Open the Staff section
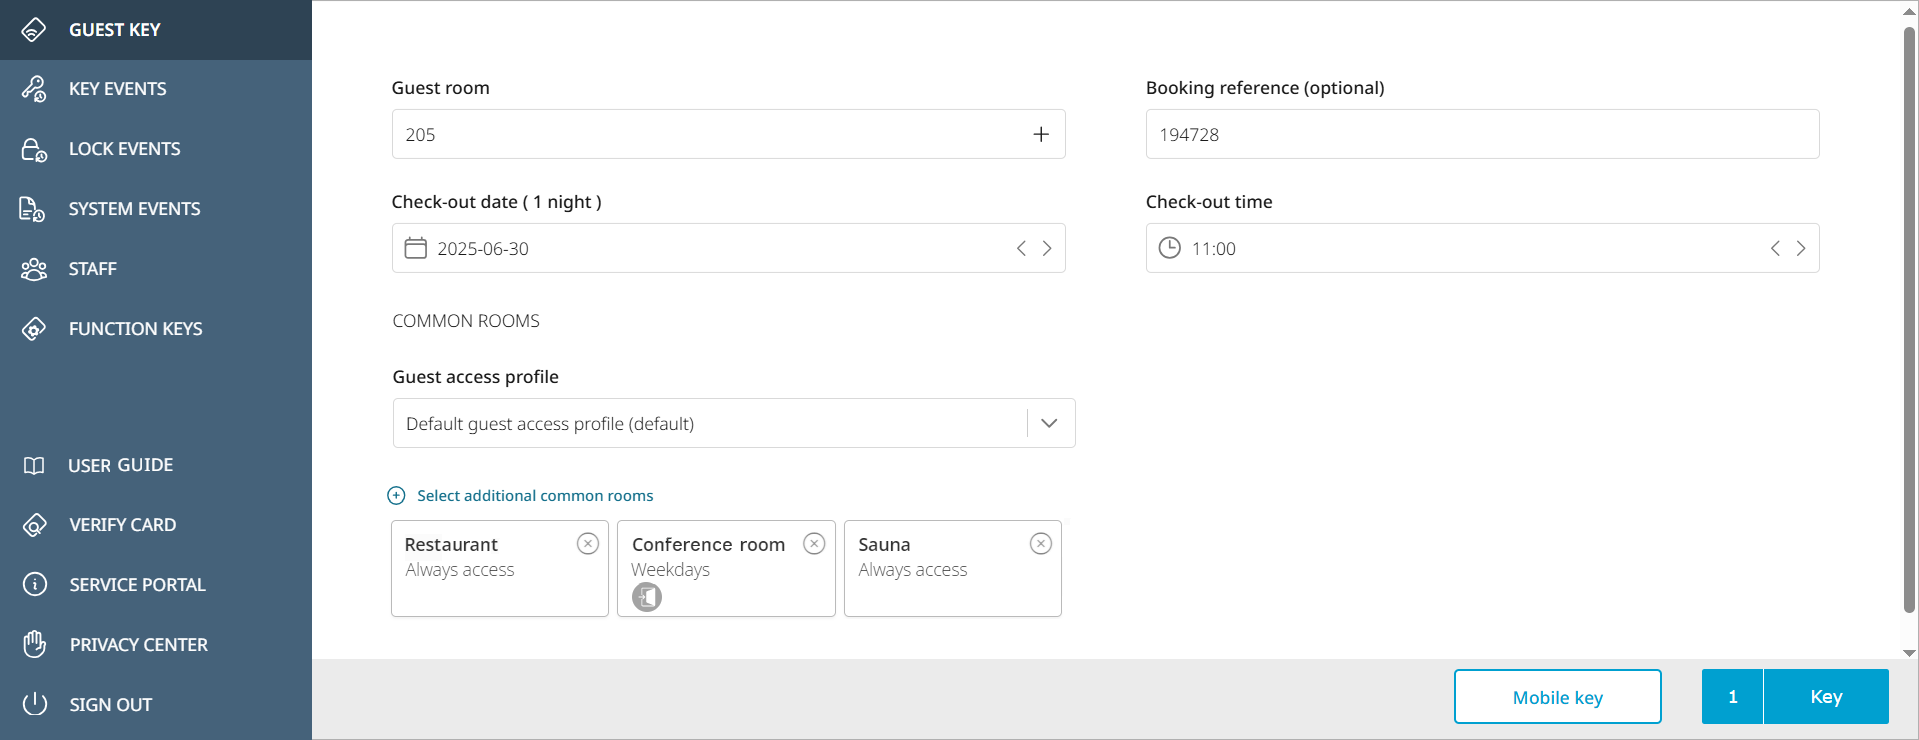1919x740 pixels. (92, 269)
